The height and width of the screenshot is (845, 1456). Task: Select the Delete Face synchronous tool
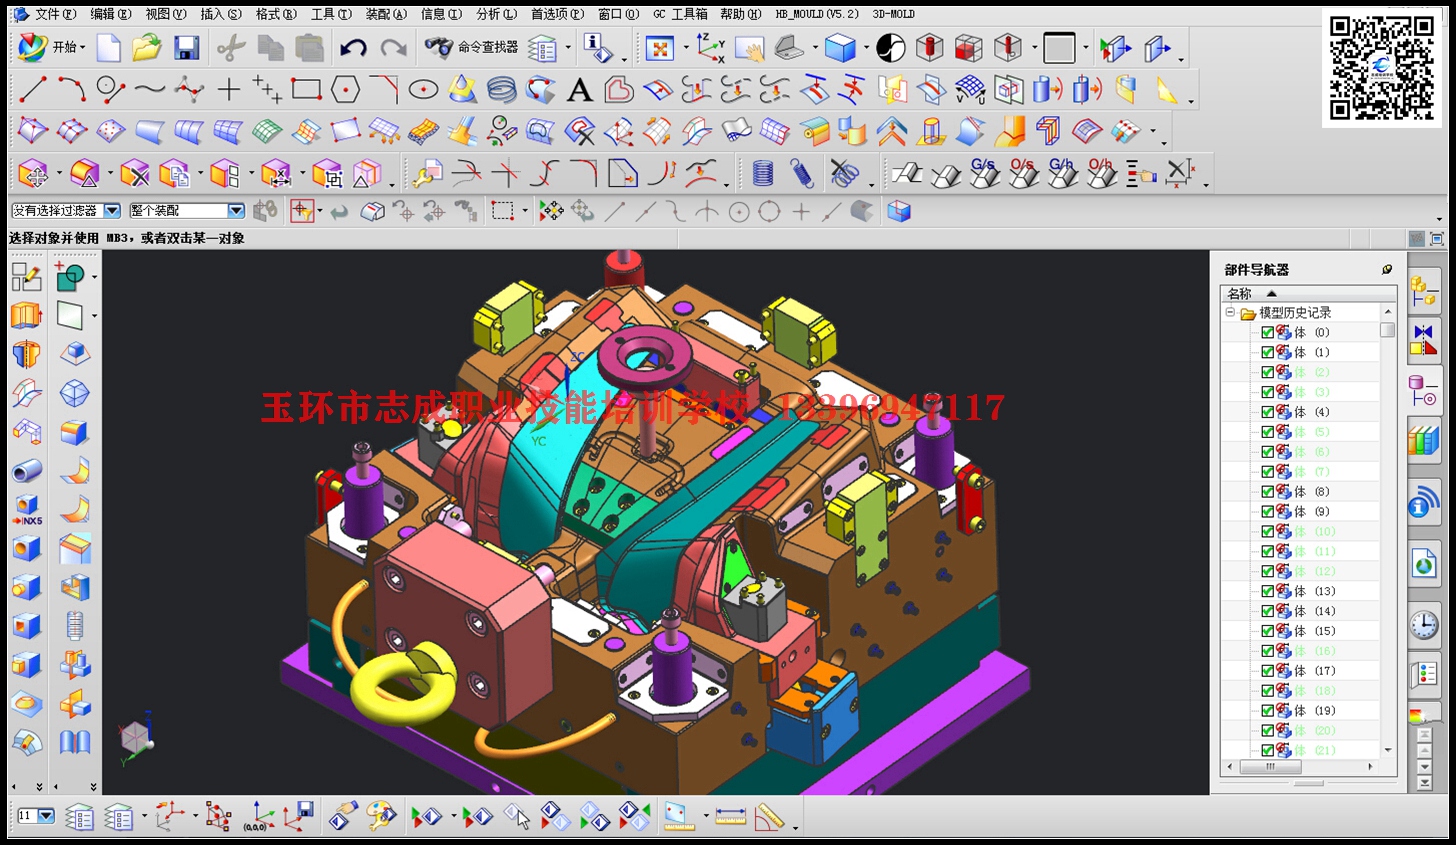(x=134, y=174)
